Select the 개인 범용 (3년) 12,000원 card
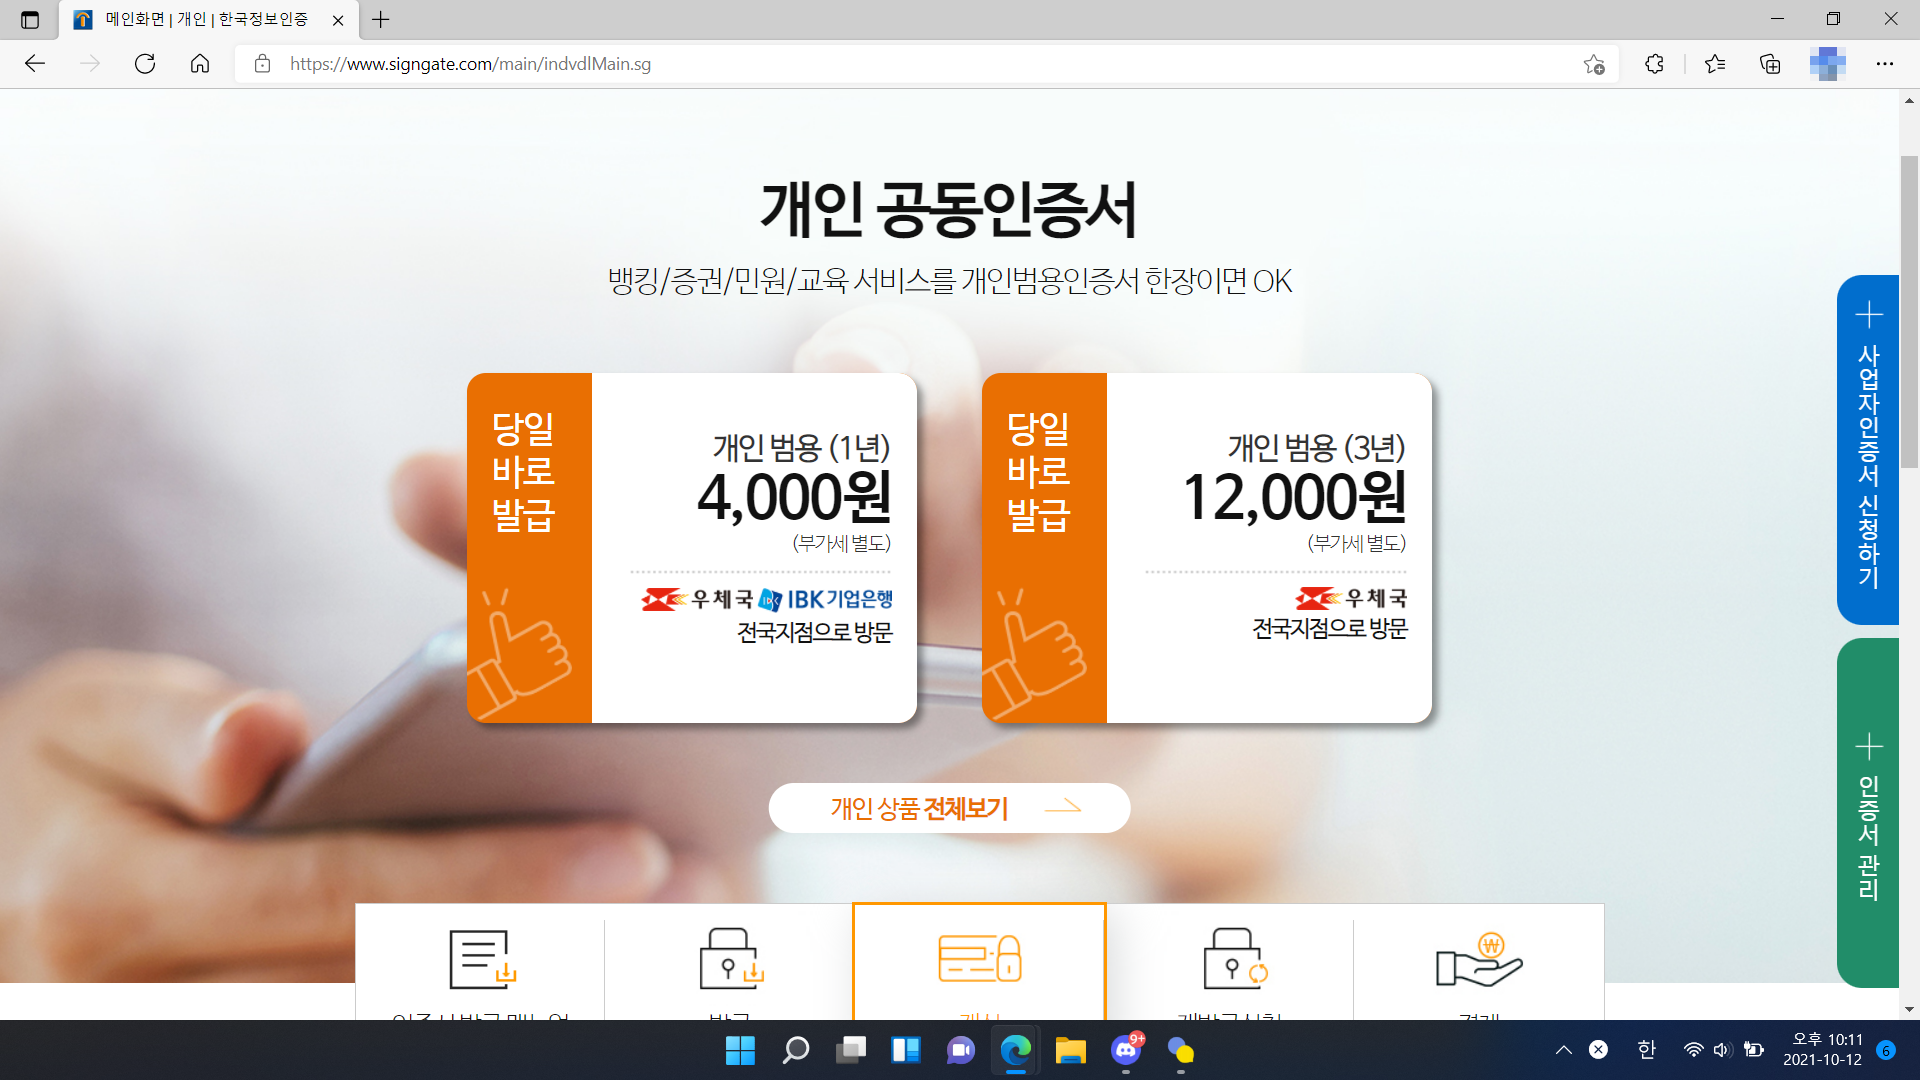Screen dimensions: 1920x1080 [1207, 548]
